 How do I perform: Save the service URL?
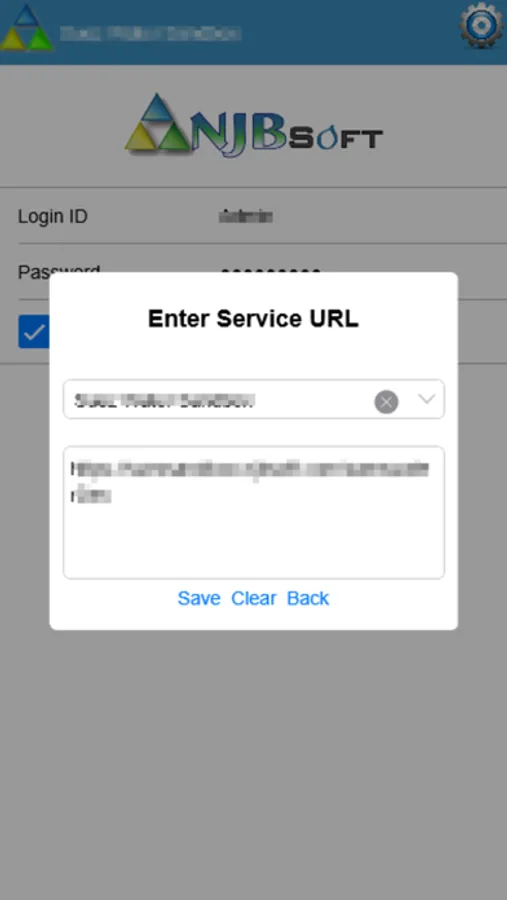[x=199, y=598]
